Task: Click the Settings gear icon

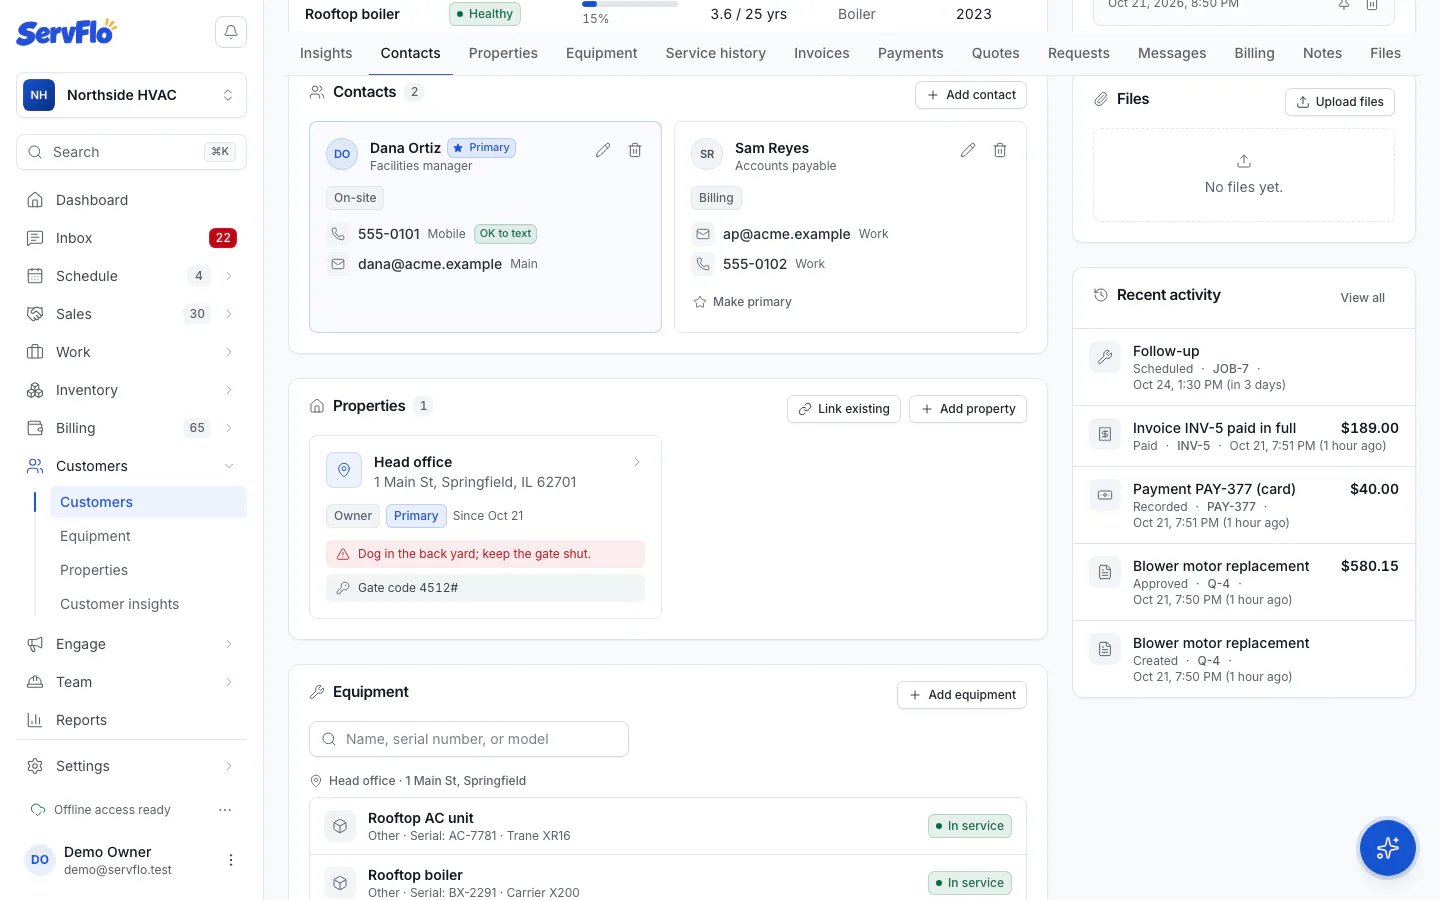Action: 35,766
